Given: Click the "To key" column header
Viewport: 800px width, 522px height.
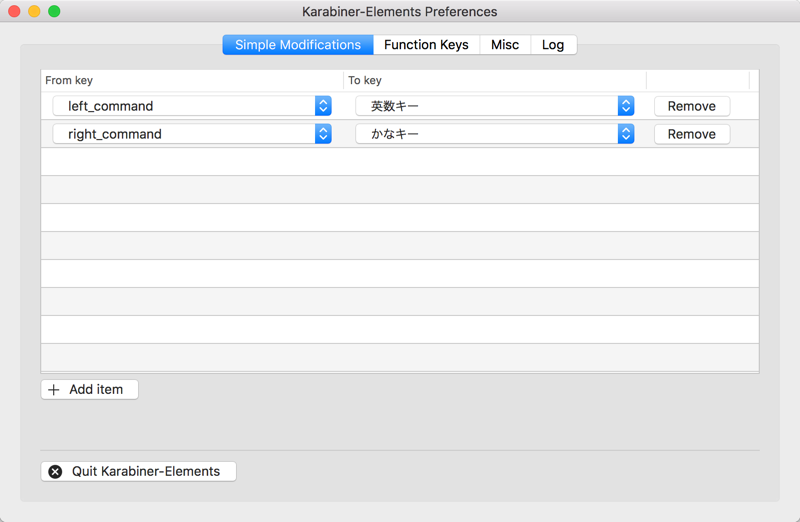Looking at the screenshot, I should pyautogui.click(x=494, y=80).
